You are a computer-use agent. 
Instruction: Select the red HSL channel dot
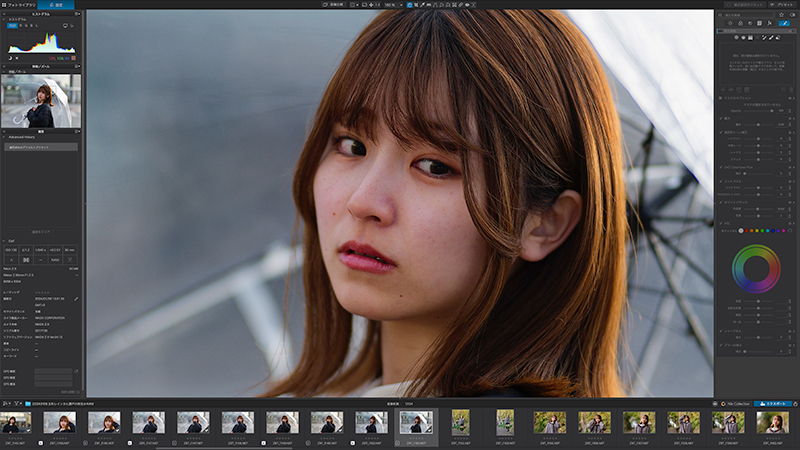pos(746,231)
